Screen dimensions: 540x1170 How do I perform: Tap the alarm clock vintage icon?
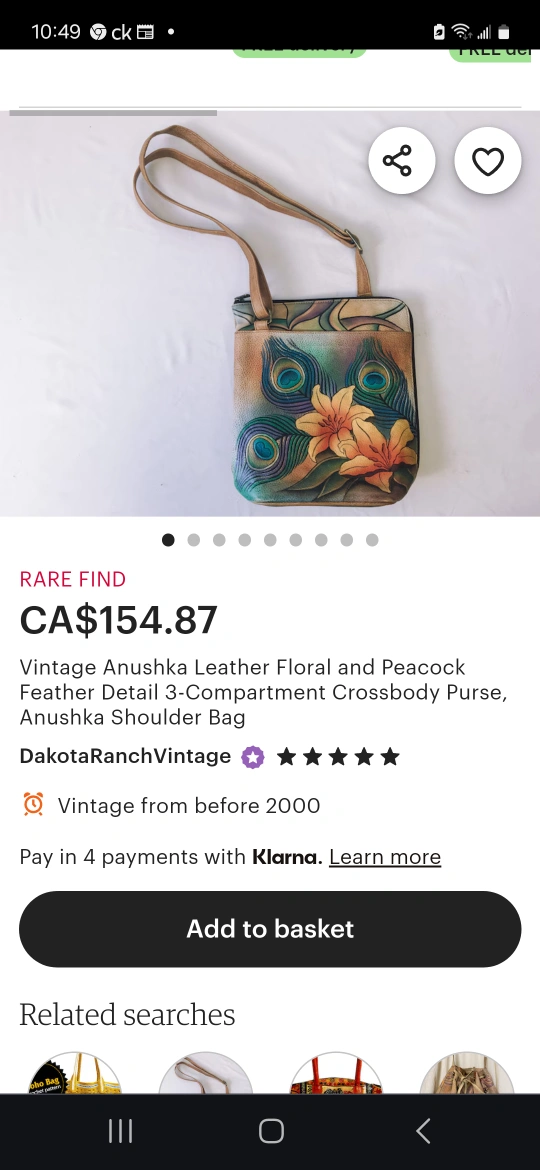(x=33, y=804)
